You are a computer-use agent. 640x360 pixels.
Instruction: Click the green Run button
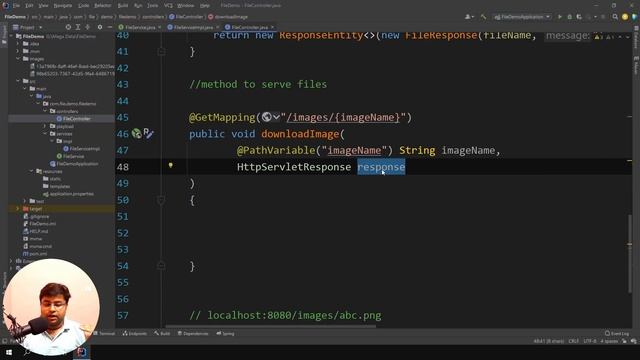560,17
